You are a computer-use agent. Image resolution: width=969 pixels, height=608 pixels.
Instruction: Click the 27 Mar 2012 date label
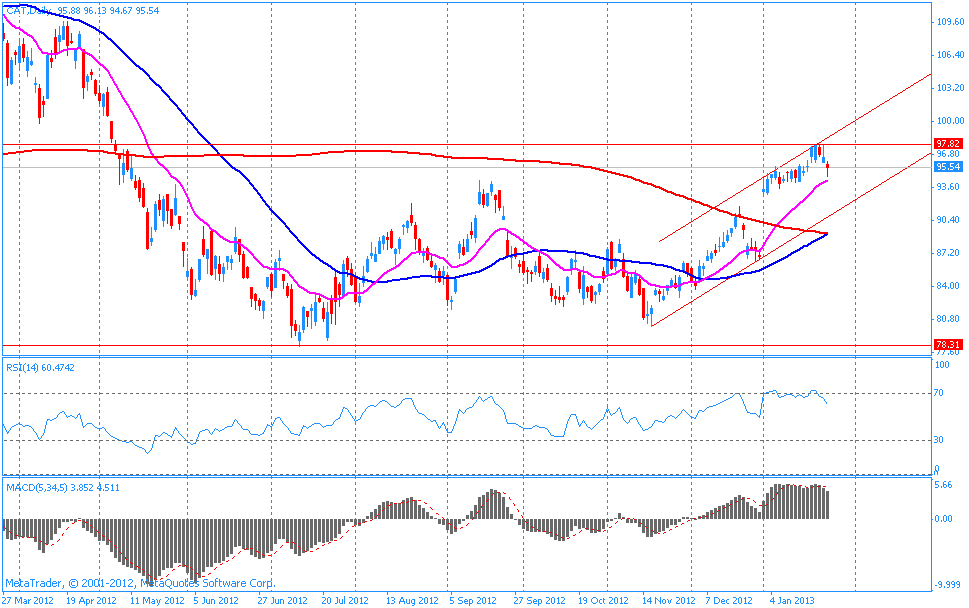[x=28, y=601]
